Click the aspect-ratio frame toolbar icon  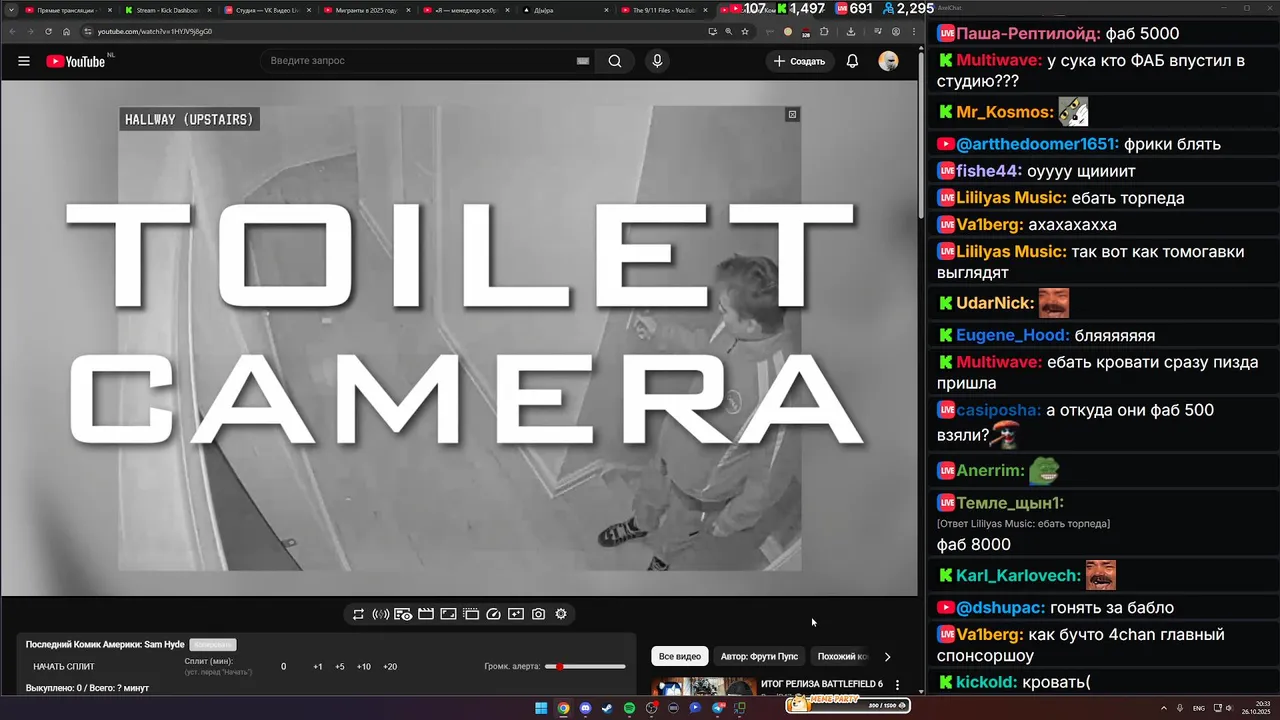coord(448,614)
